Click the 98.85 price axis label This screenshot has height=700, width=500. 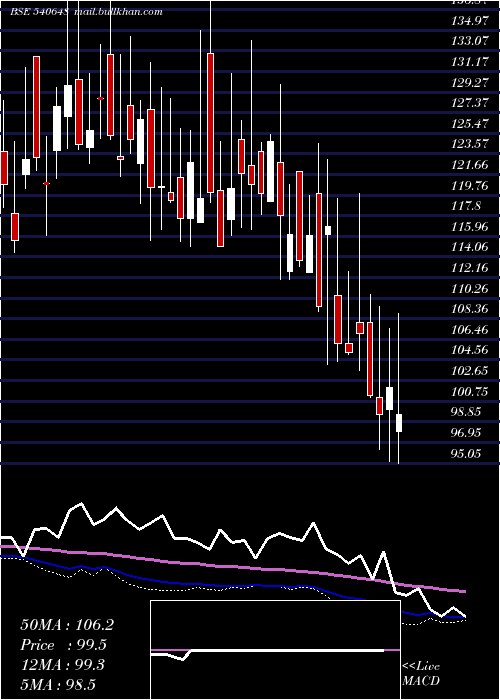[466, 412]
